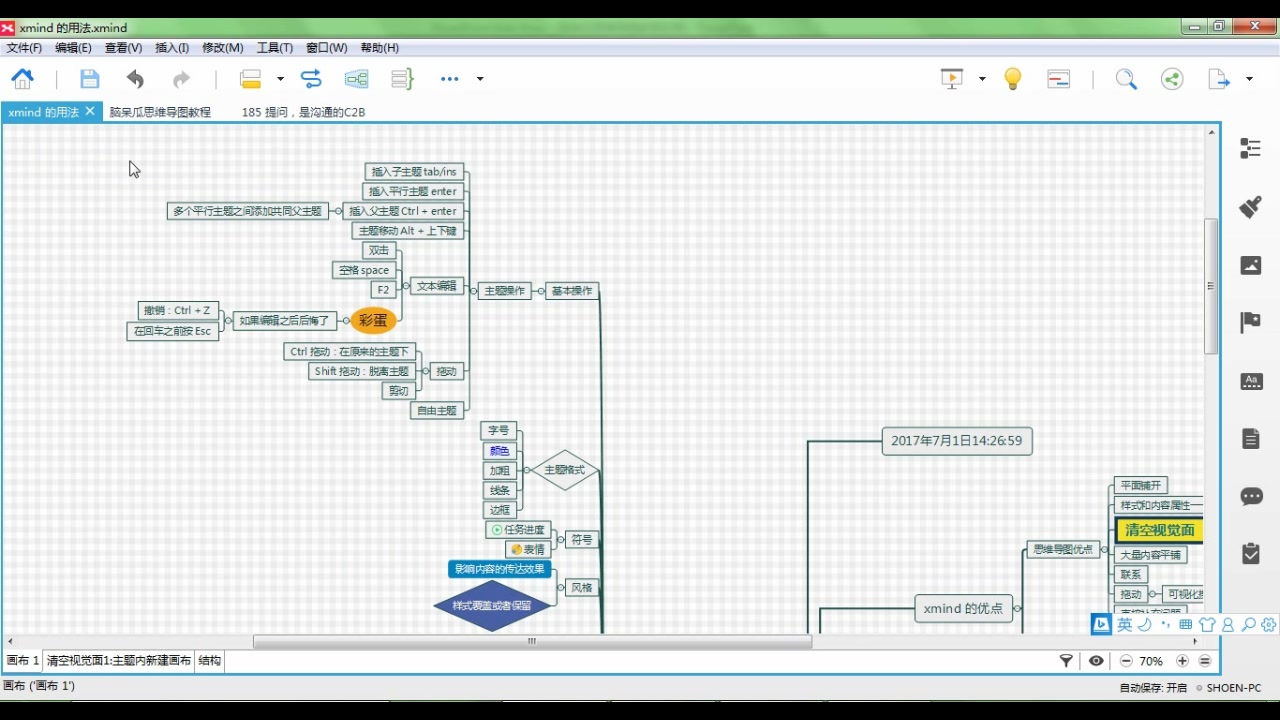Open the filter funnel in status bar
This screenshot has width=1280, height=720.
(1066, 661)
